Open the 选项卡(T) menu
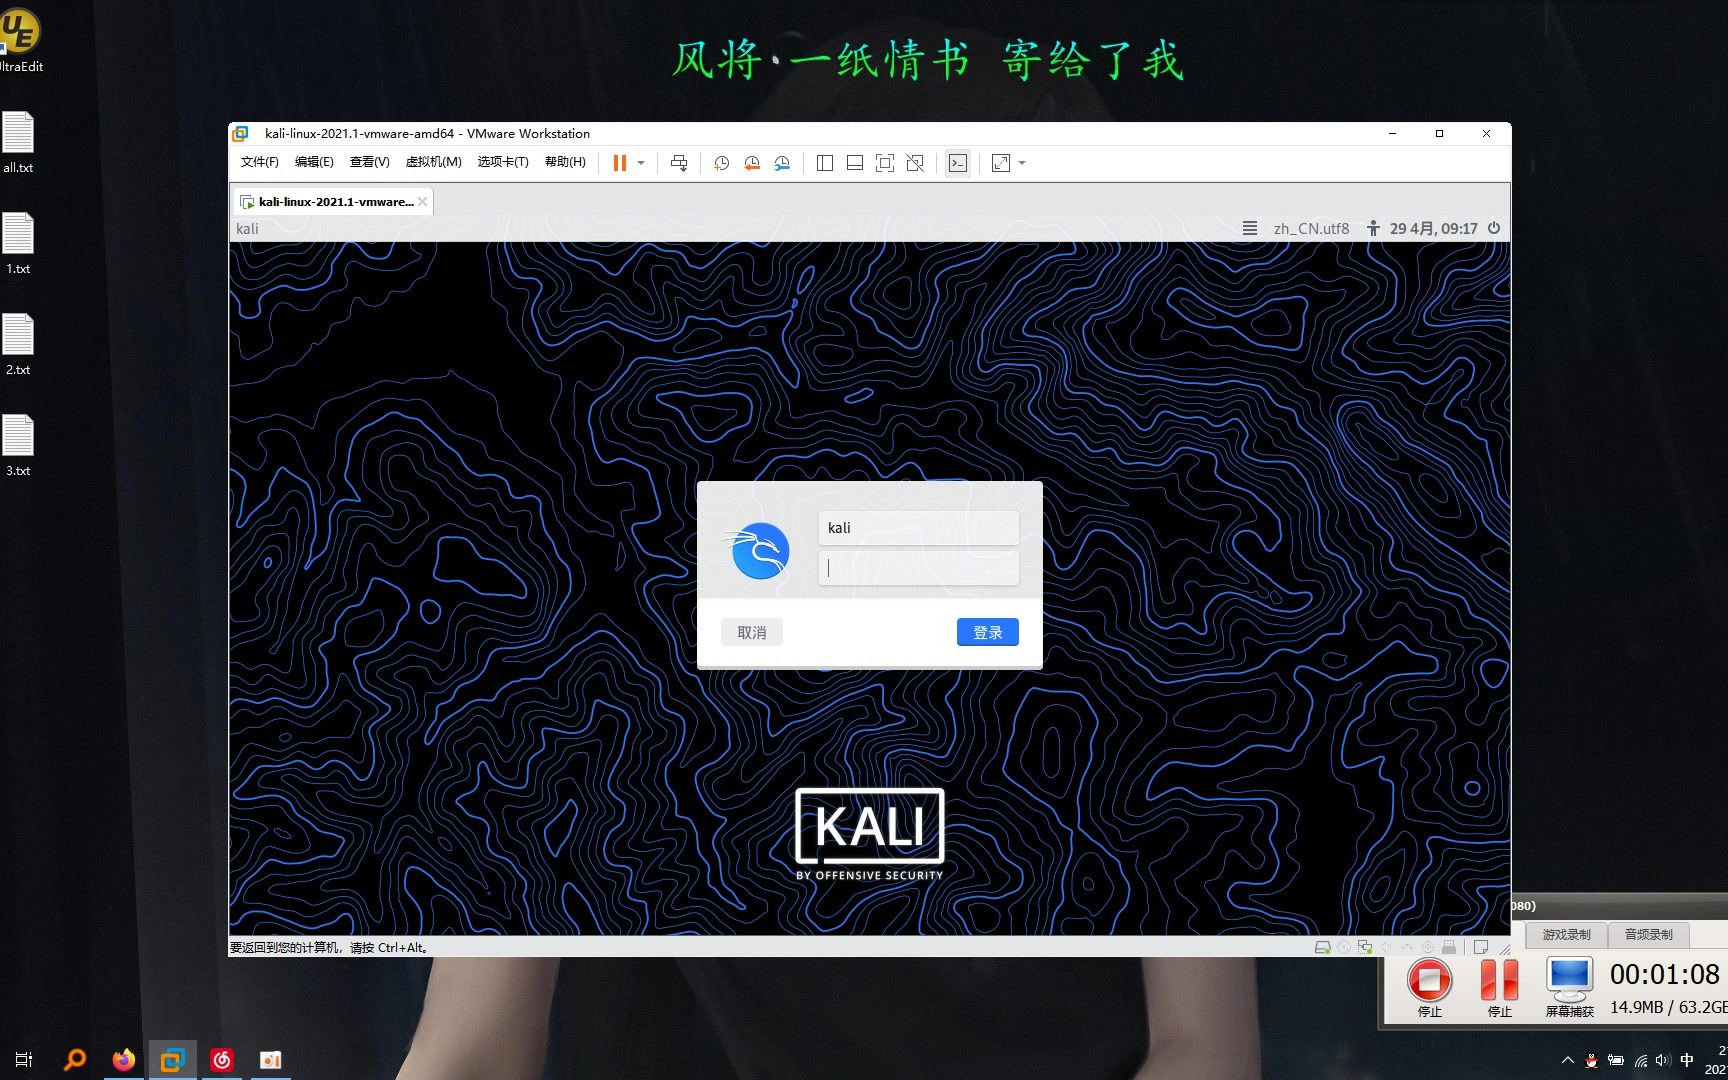 (503, 162)
